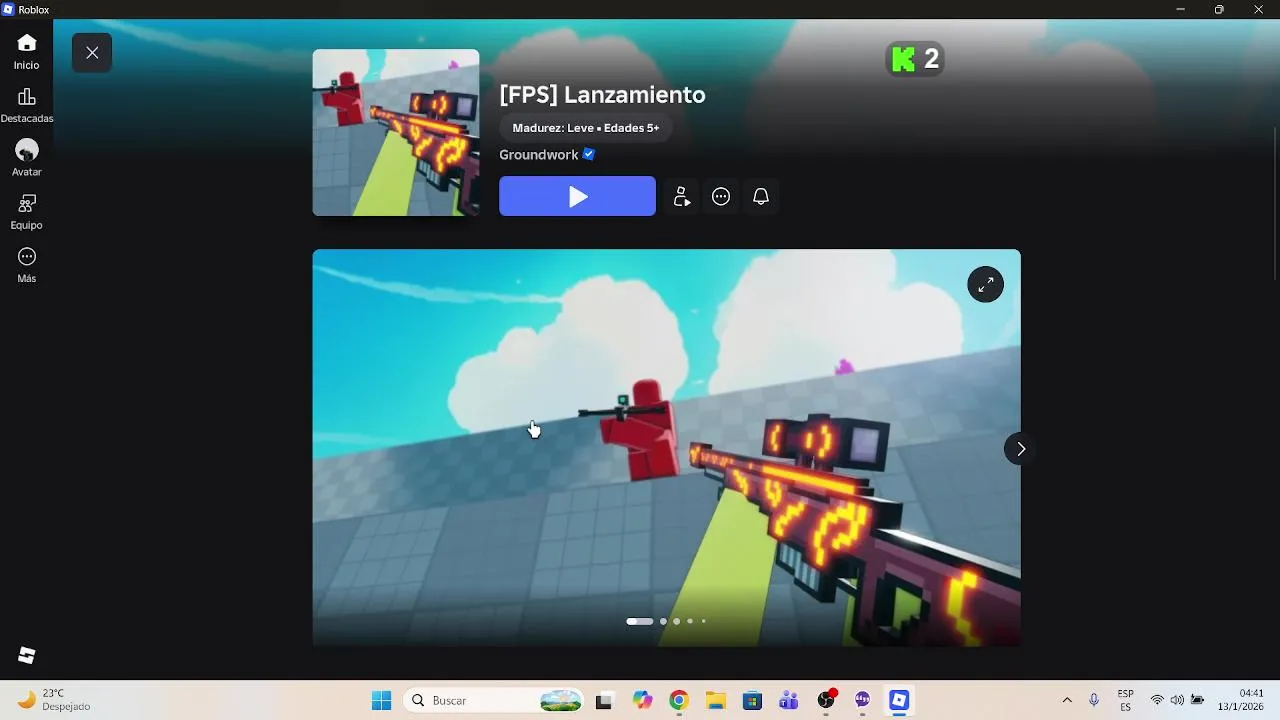
Task: Start the game with the blue Play button
Action: click(578, 196)
